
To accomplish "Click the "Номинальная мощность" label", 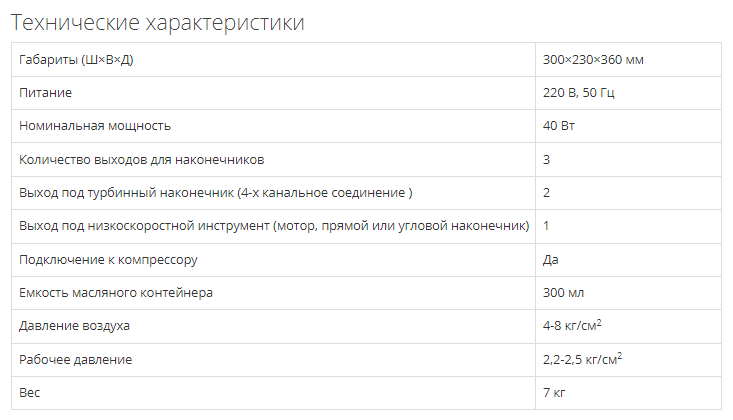I will coord(95,126).
